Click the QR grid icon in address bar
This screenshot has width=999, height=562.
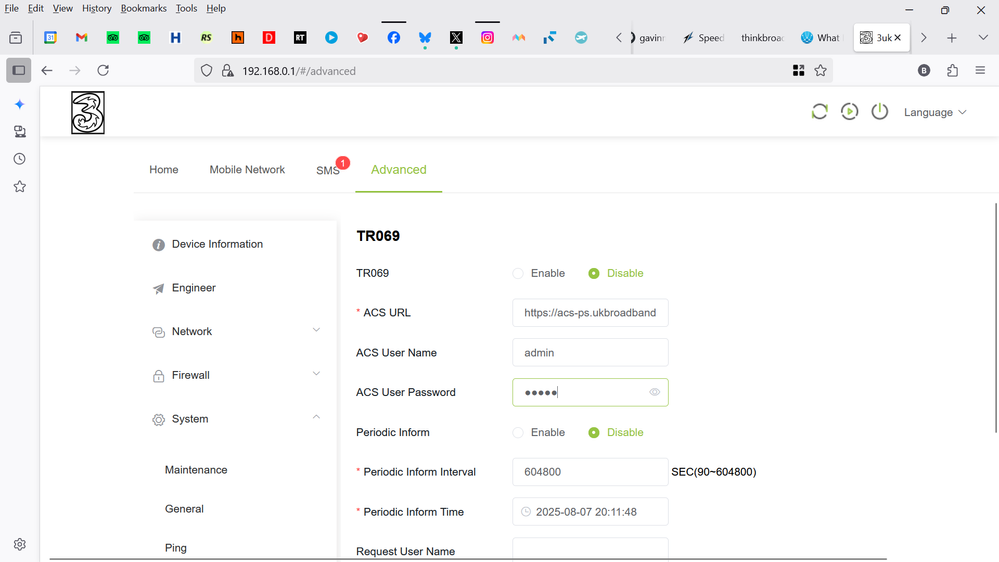(798, 71)
